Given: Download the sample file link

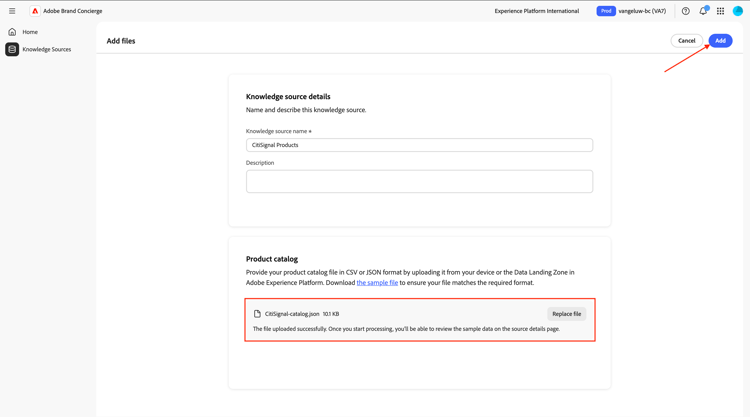Looking at the screenshot, I should [377, 283].
